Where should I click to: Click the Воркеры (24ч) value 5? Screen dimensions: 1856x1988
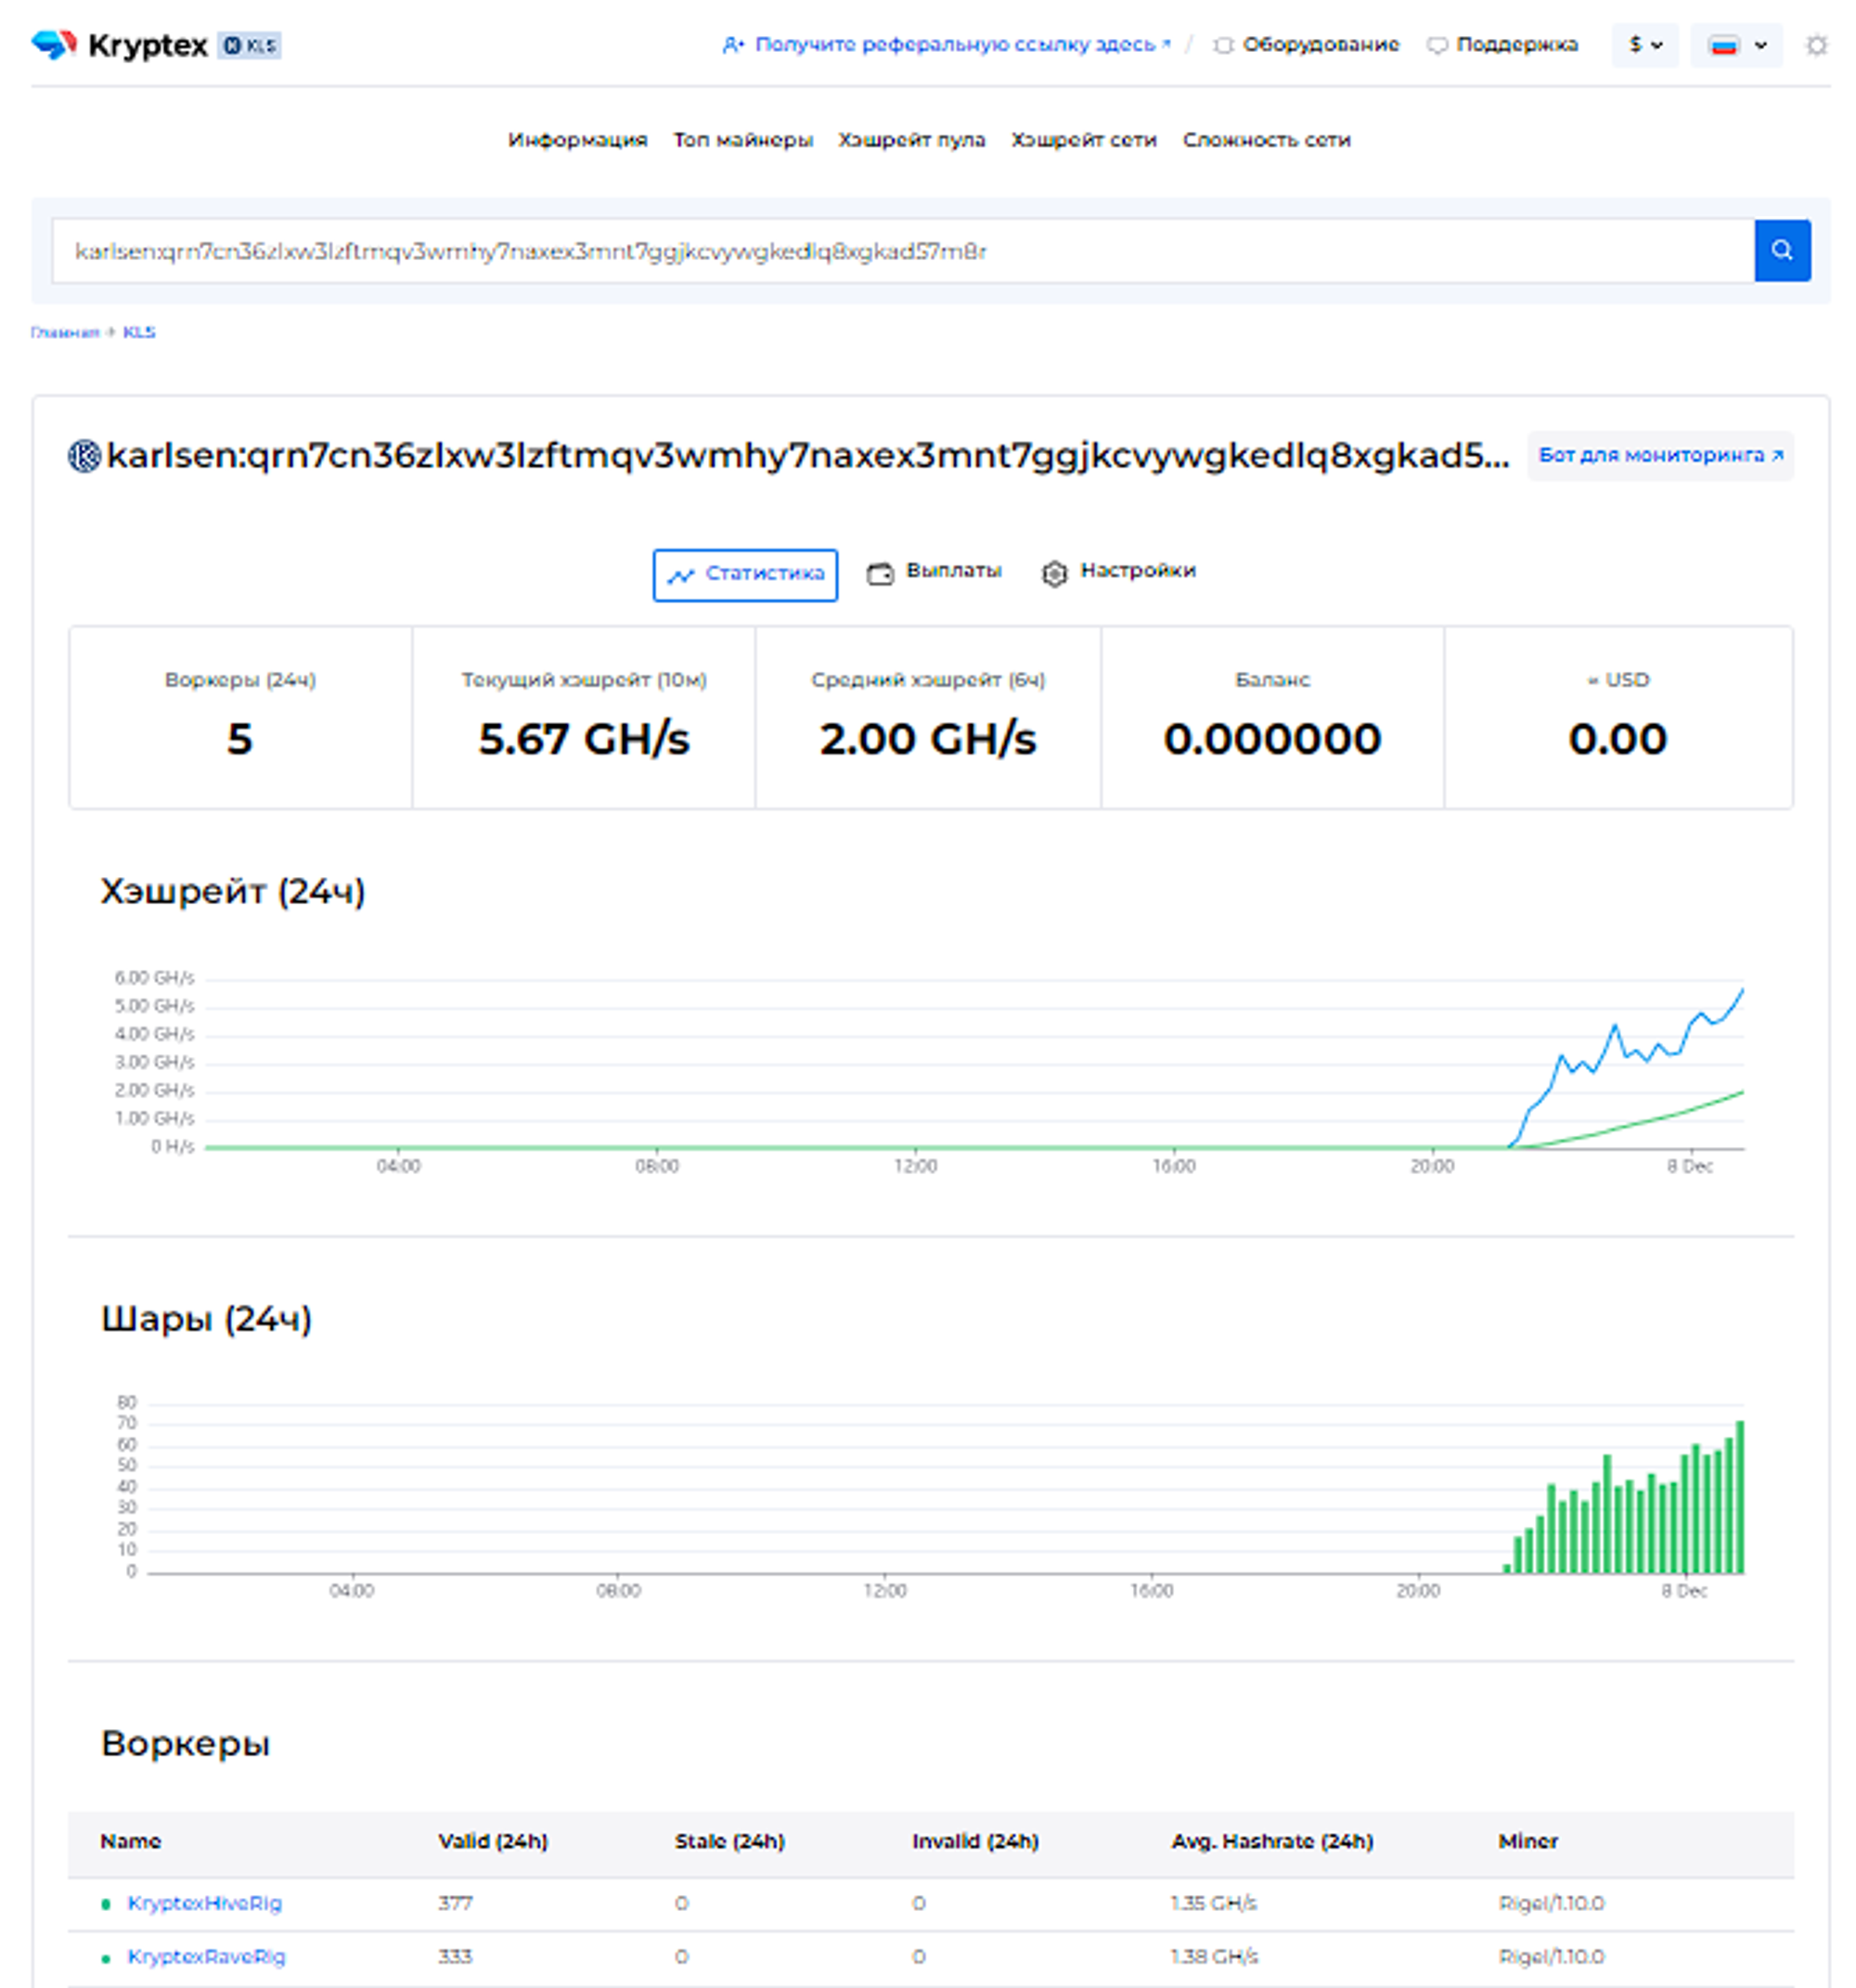pyautogui.click(x=240, y=739)
